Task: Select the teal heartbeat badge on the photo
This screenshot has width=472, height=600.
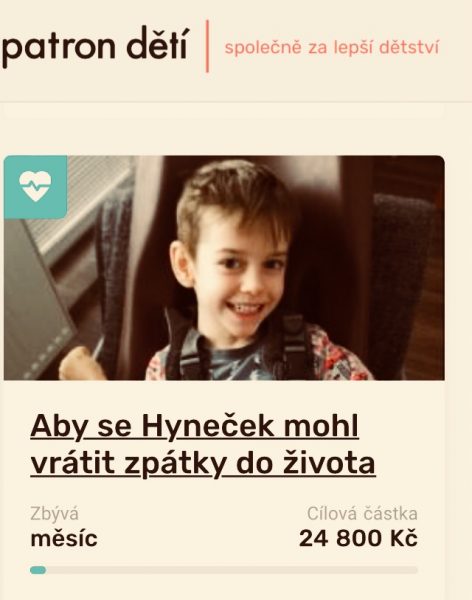Action: point(36,187)
